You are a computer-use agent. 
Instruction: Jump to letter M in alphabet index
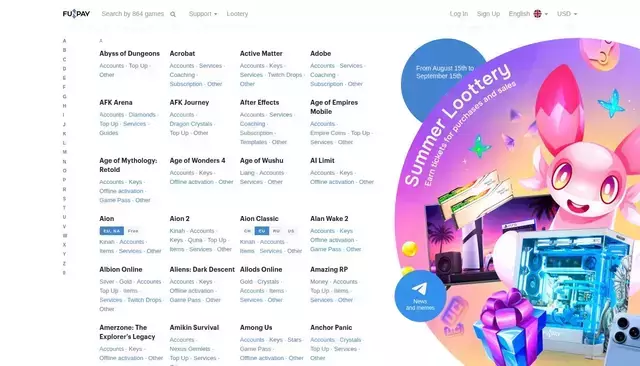(x=64, y=152)
